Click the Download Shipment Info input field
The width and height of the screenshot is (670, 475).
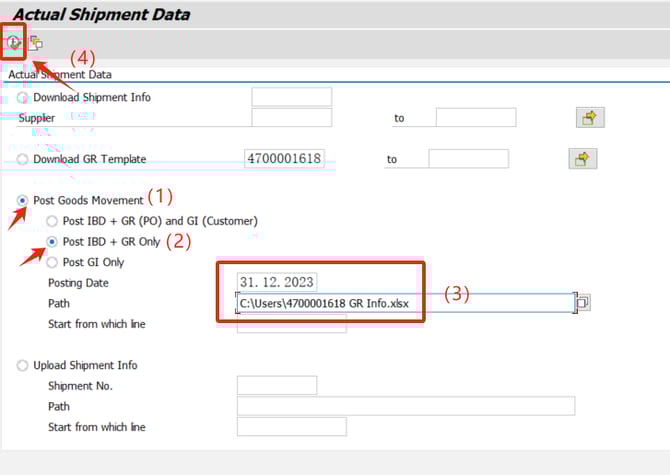(291, 97)
